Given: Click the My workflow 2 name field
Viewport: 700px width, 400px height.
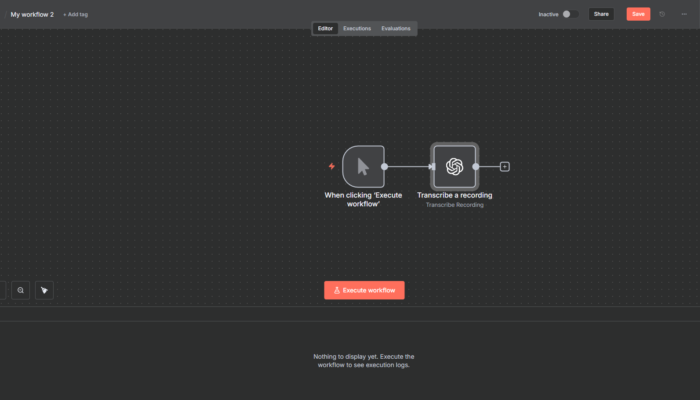Looking at the screenshot, I should pyautogui.click(x=32, y=15).
